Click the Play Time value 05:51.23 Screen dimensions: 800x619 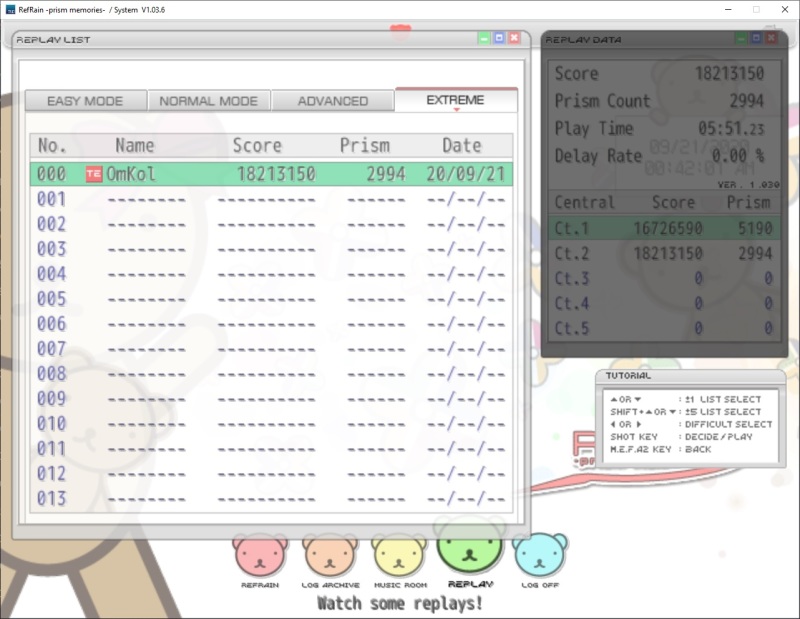[x=731, y=129]
